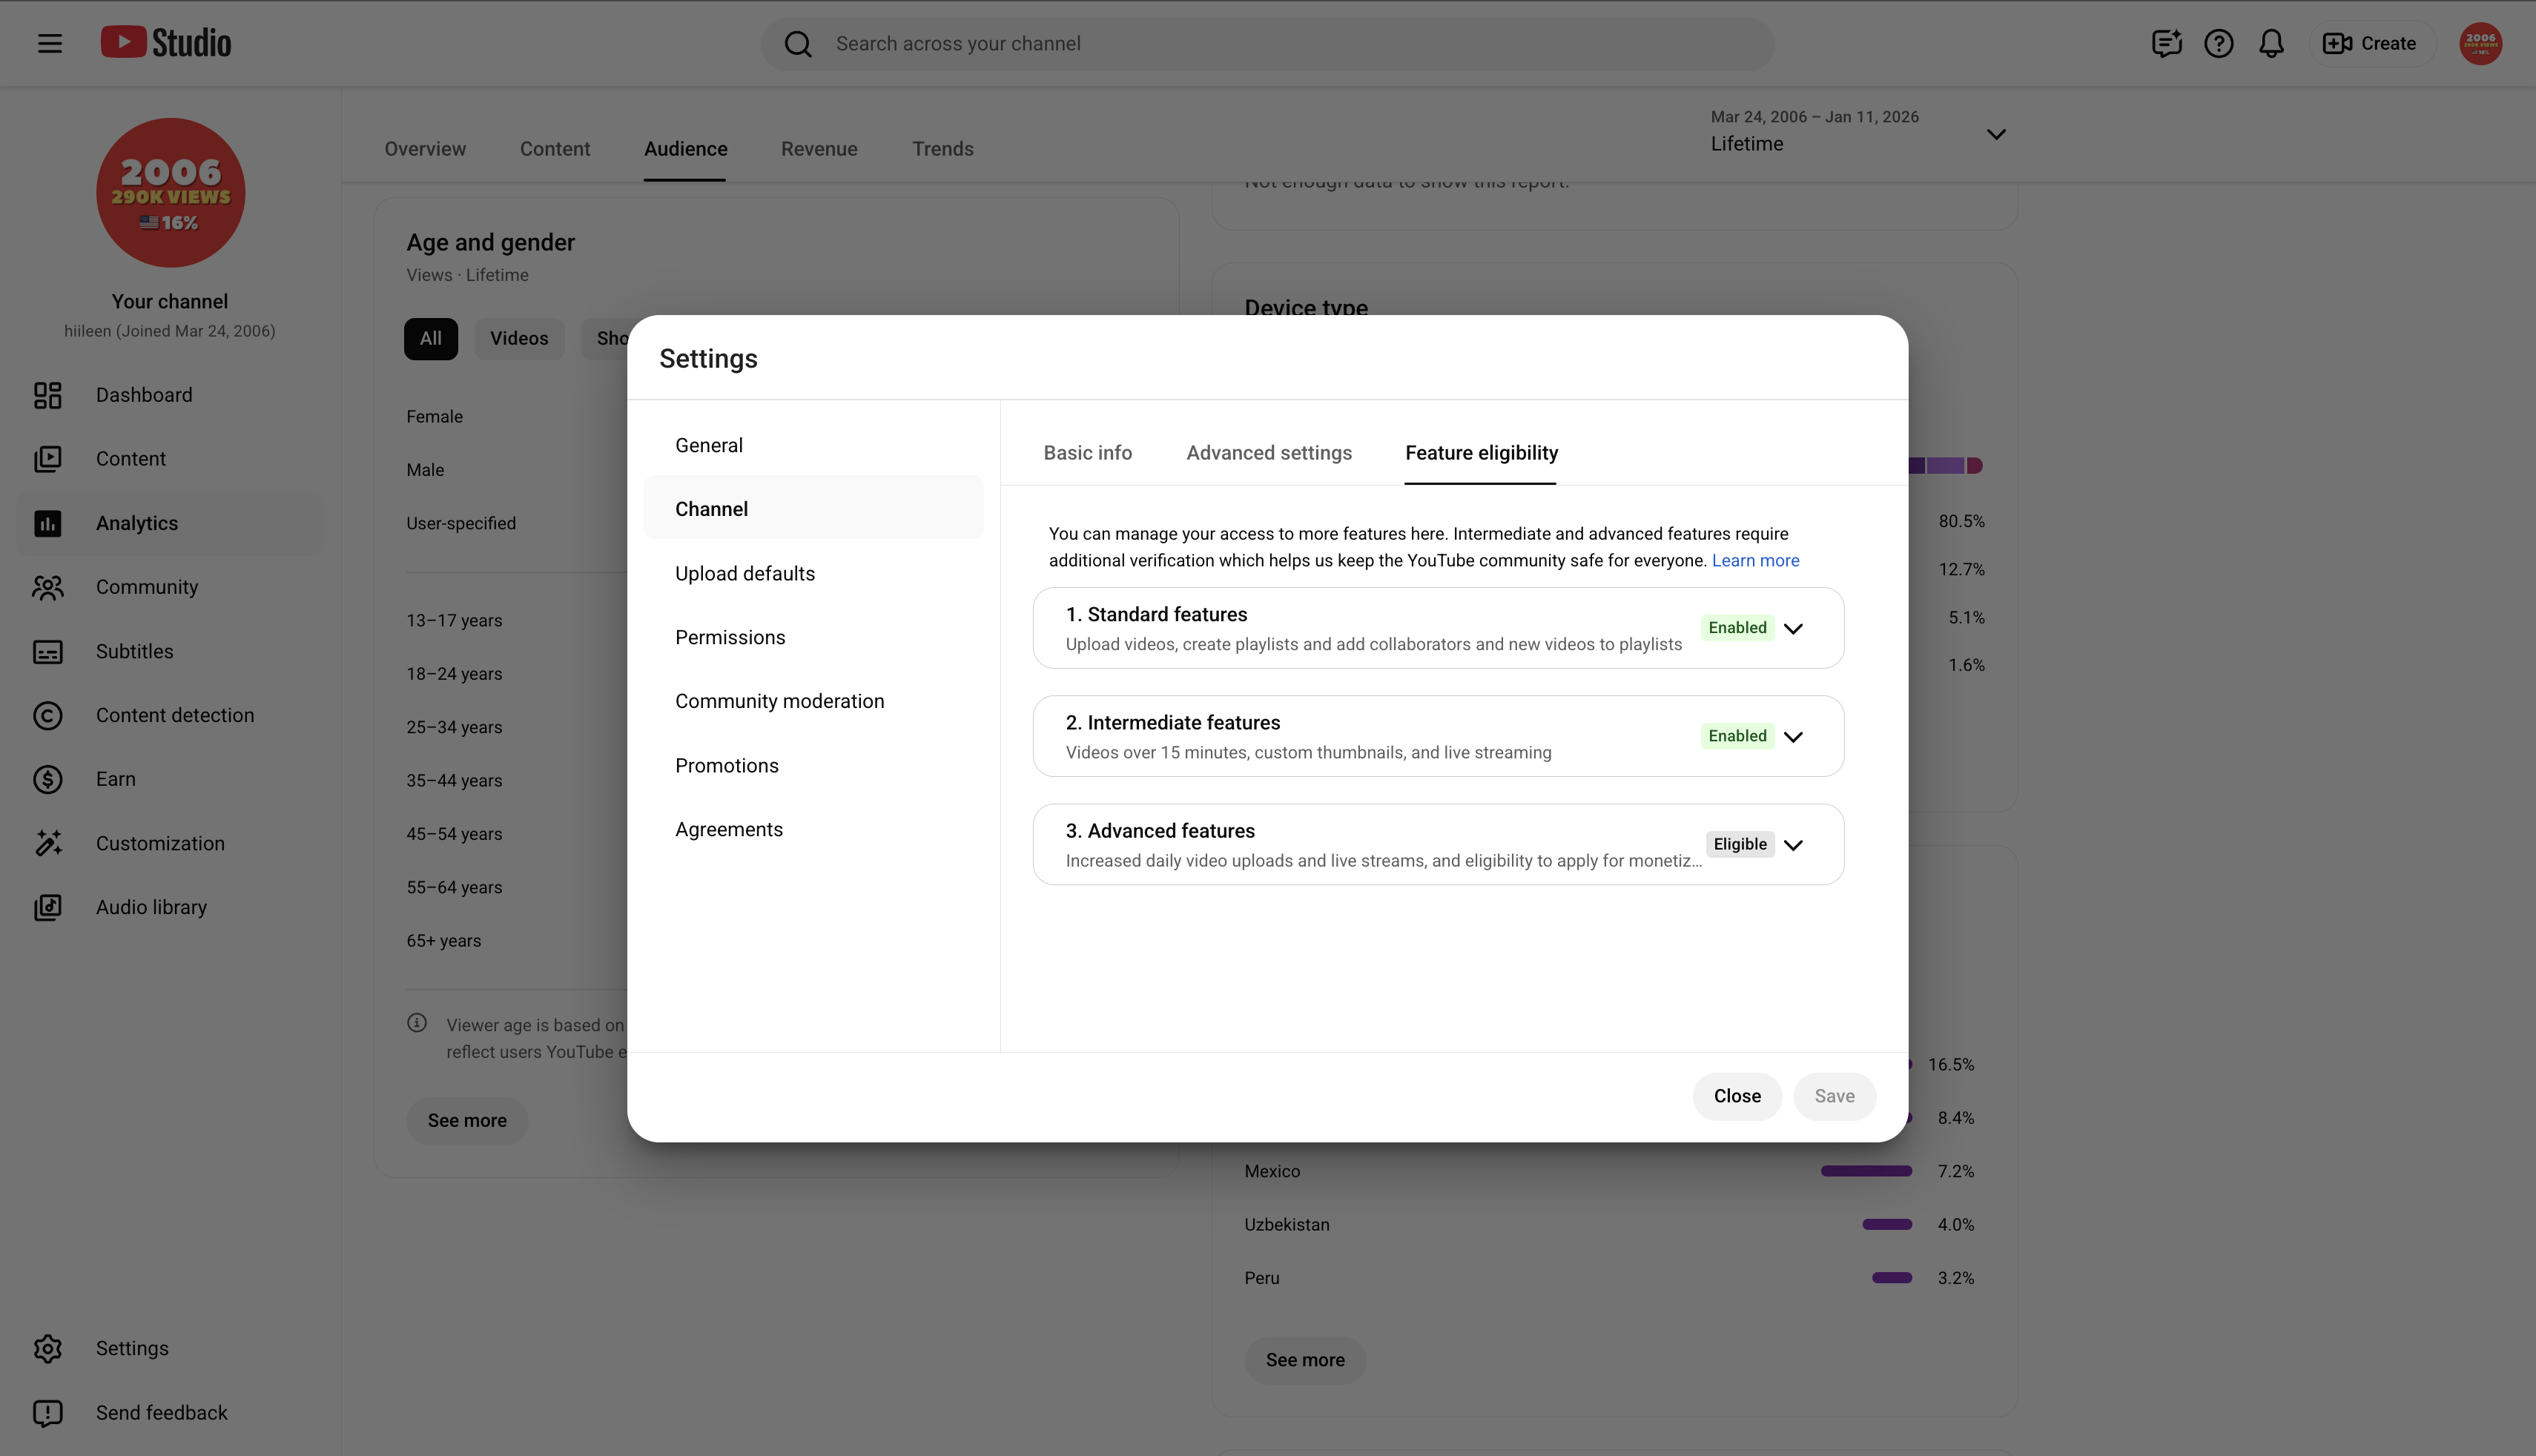Go to the Revenue analytics tab
The width and height of the screenshot is (2536, 1456).
[819, 149]
